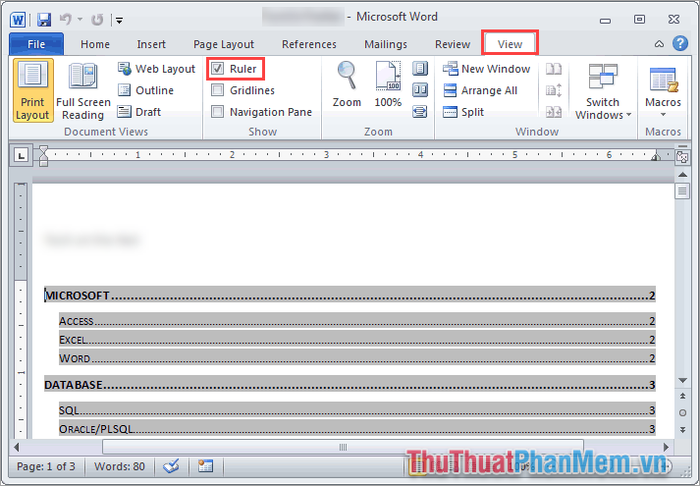Click the horizontal scrollbar thumb
Screen dimensions: 700x486
tap(343, 447)
